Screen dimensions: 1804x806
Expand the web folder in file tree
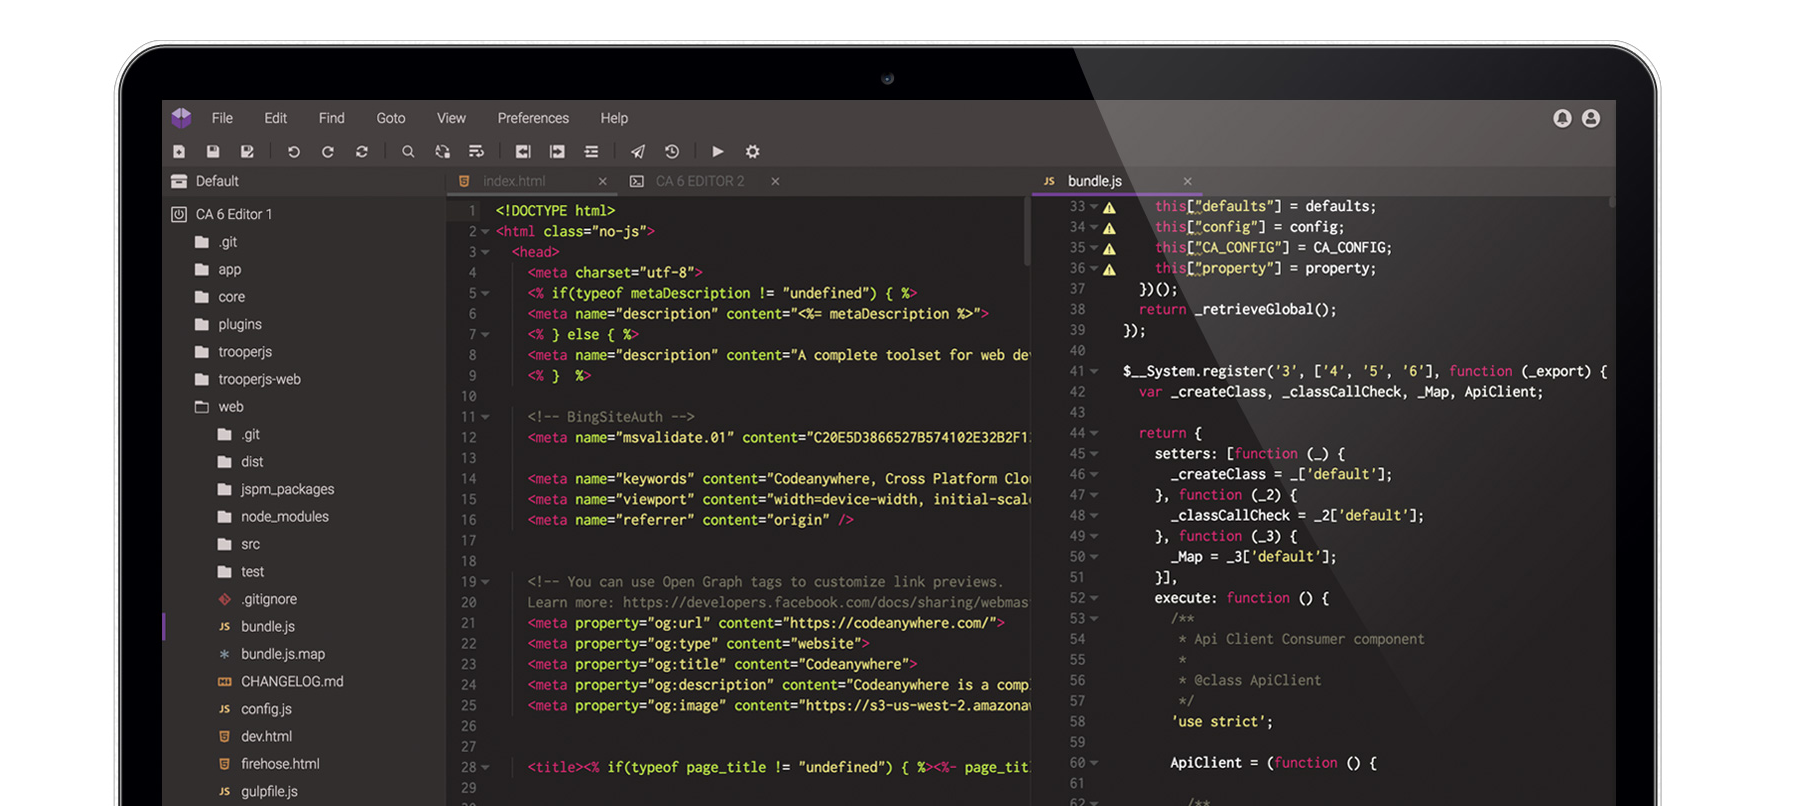click(x=230, y=407)
